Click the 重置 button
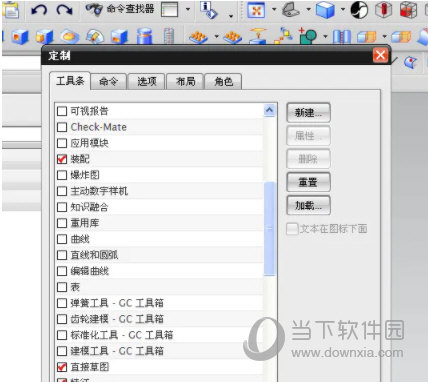428x382 pixels. (x=308, y=182)
